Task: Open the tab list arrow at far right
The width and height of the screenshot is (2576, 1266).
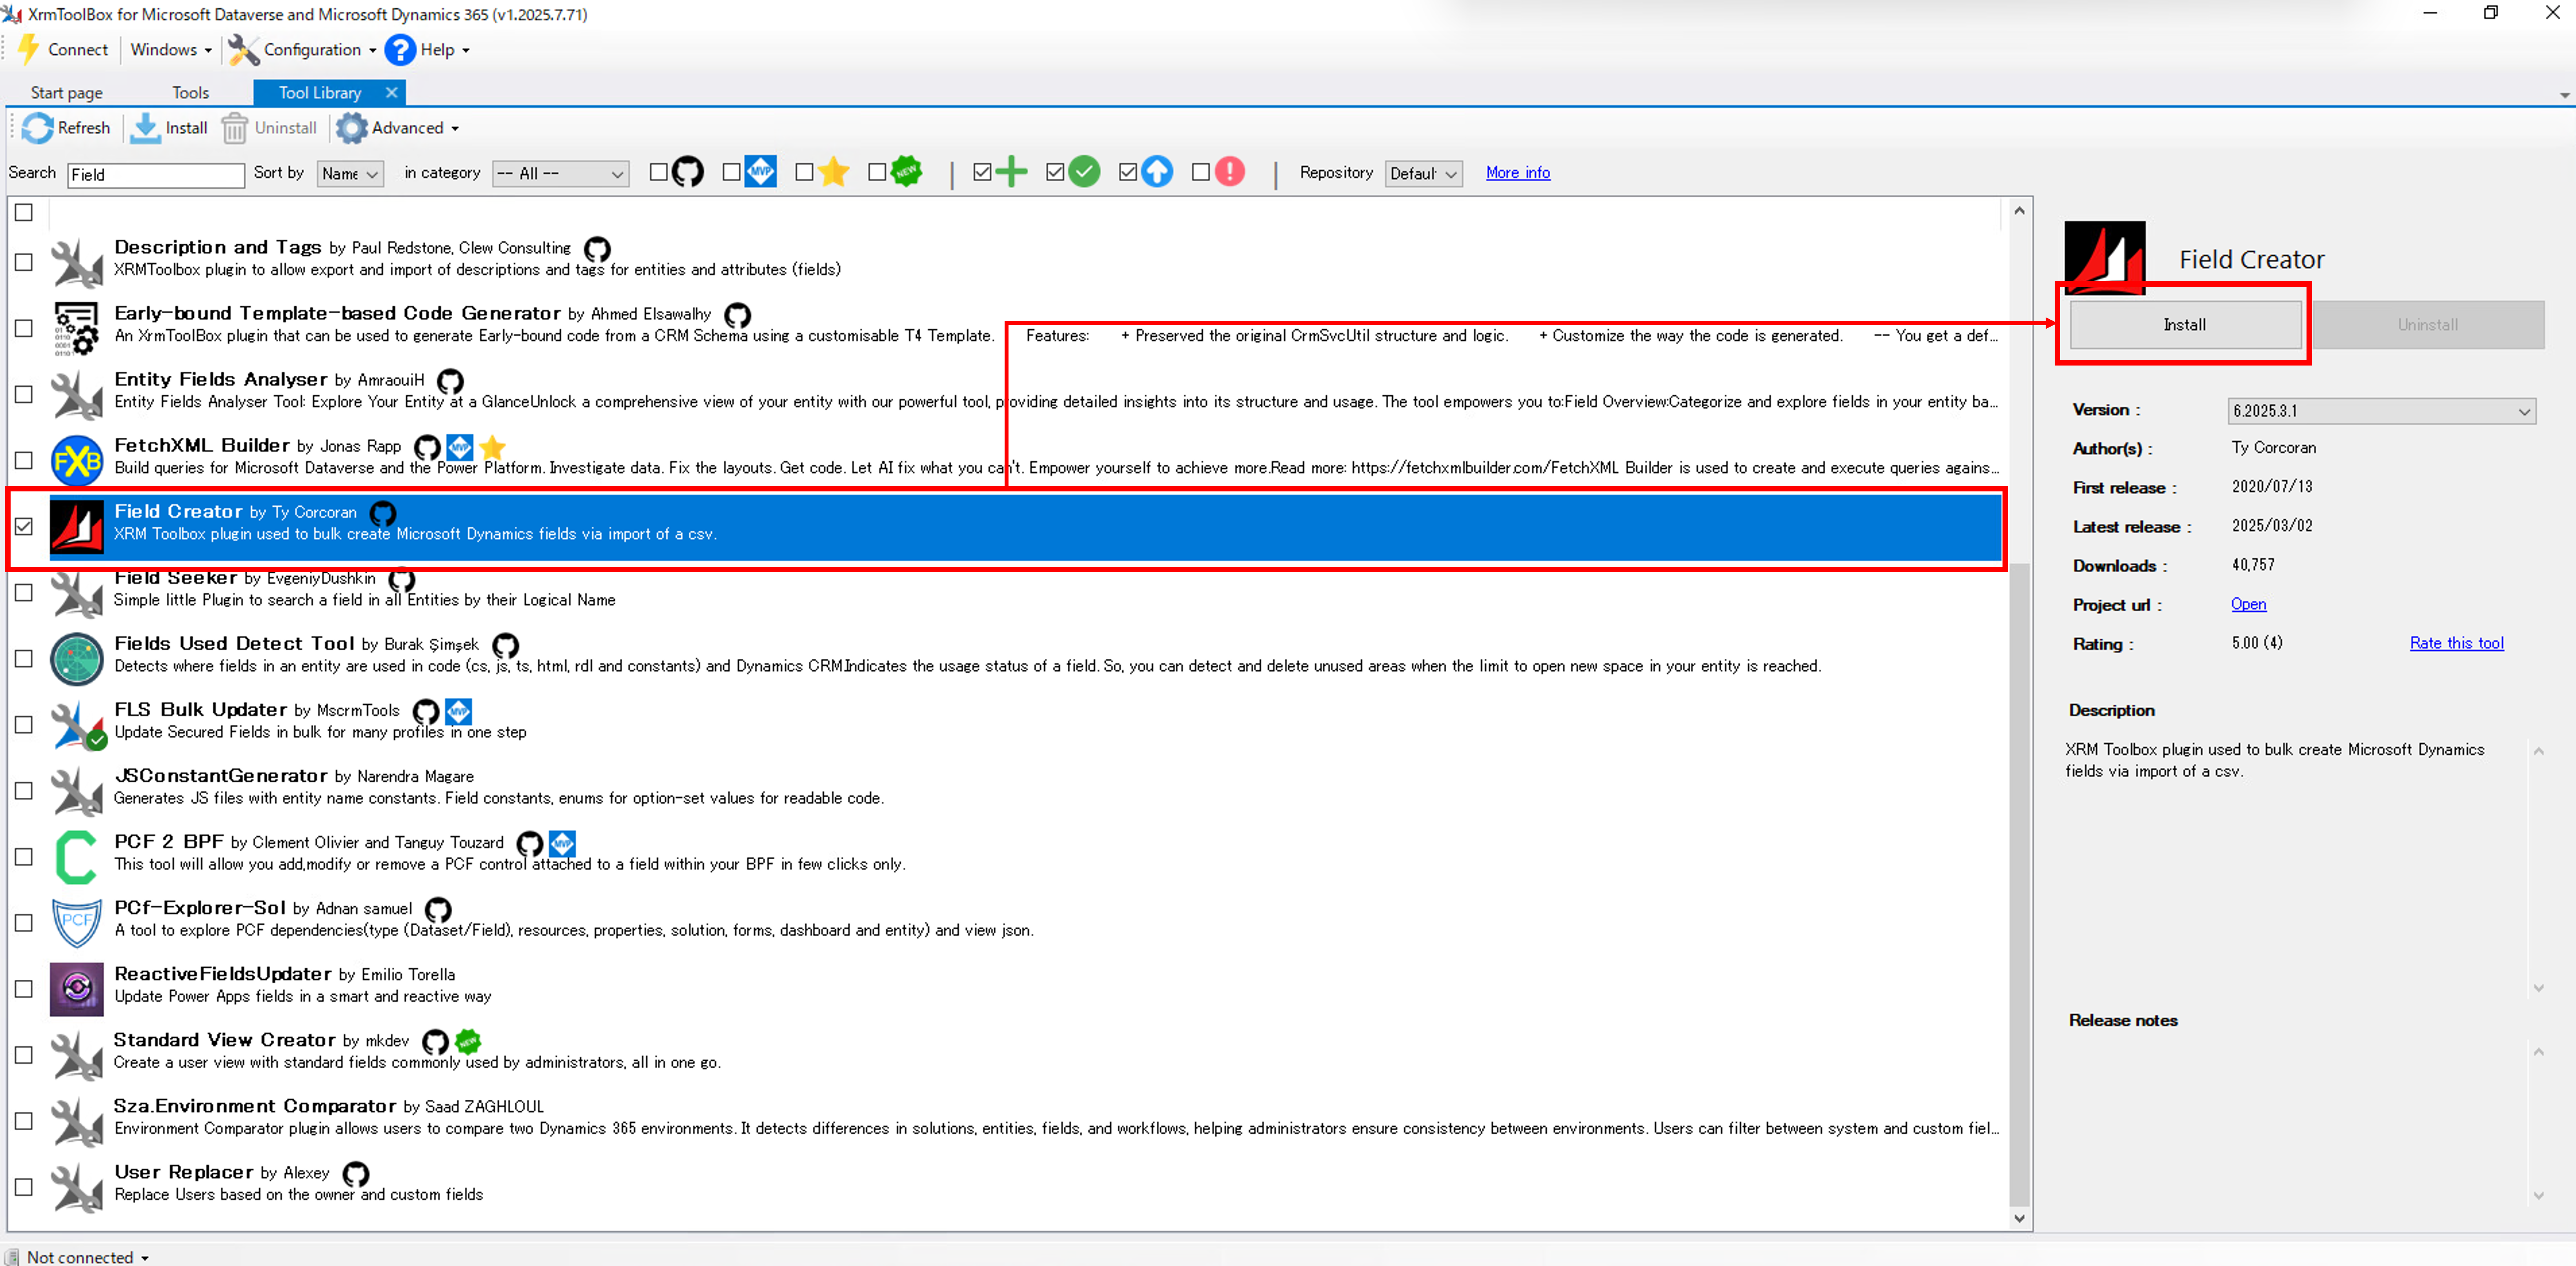Action: [x=2565, y=96]
